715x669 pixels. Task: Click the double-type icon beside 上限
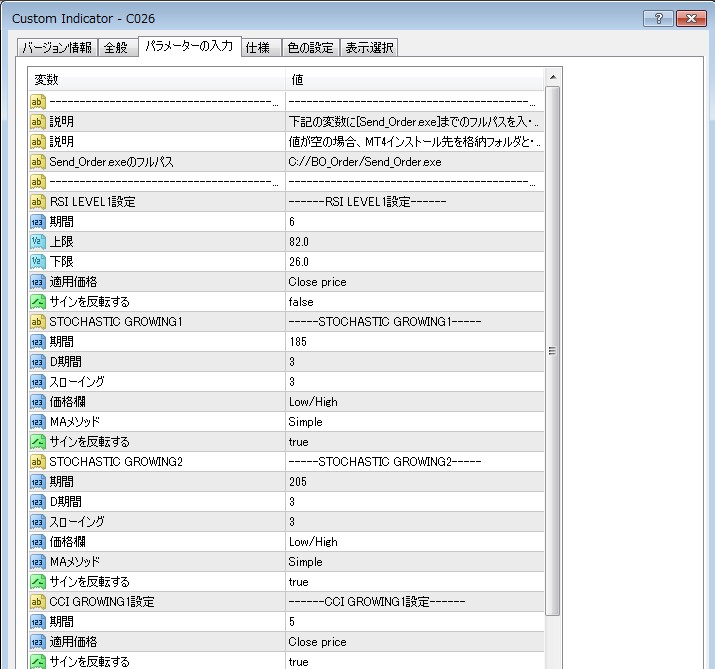tap(38, 242)
